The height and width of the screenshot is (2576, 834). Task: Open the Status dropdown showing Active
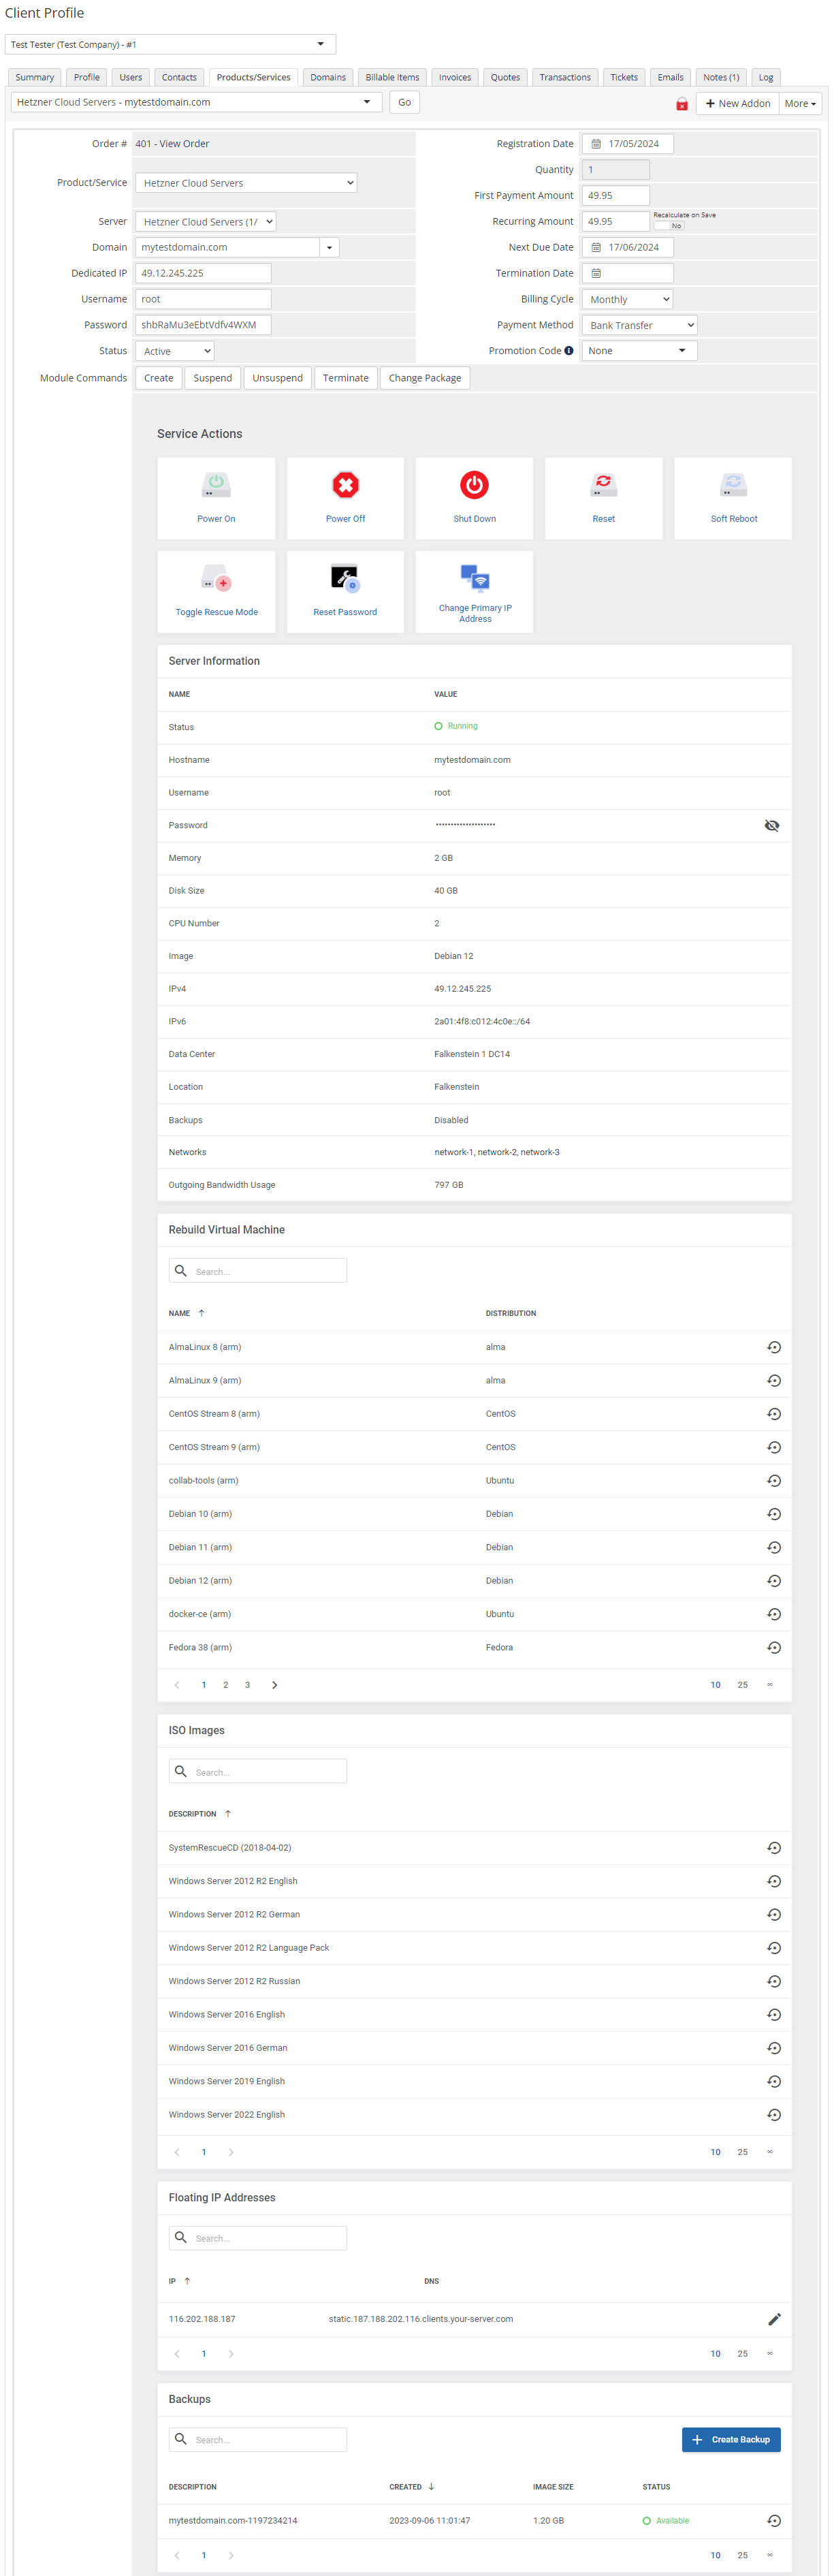click(175, 351)
